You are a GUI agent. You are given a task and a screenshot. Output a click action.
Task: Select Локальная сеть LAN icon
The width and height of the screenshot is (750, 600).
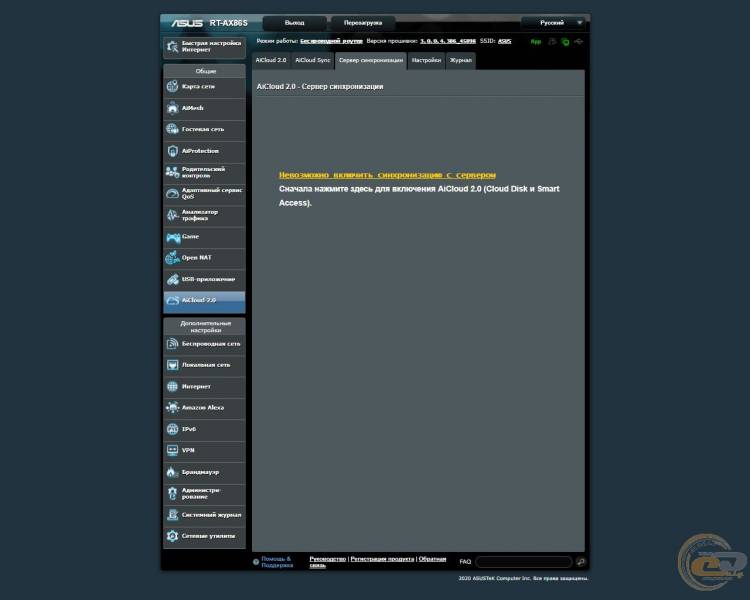(x=172, y=365)
